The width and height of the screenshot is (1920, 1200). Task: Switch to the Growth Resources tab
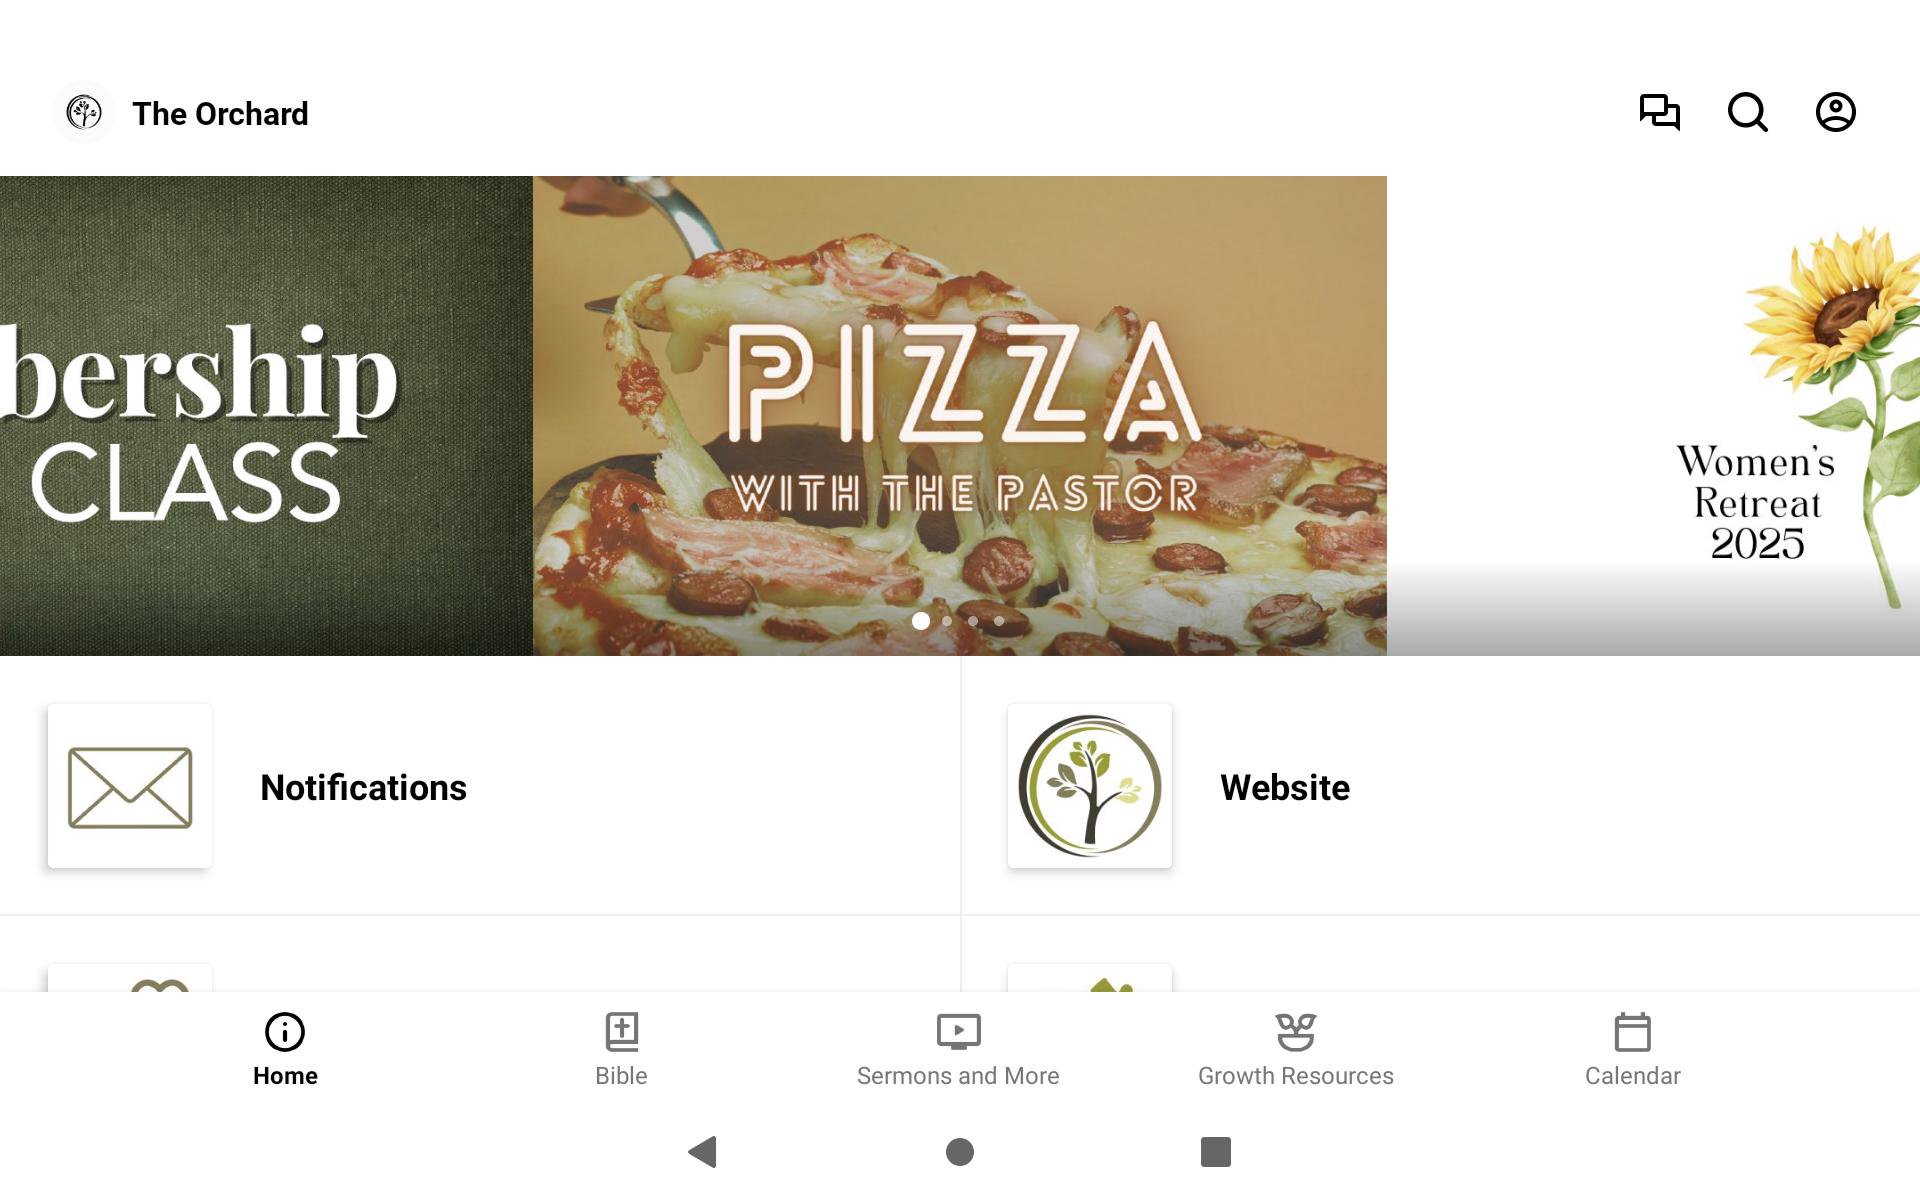[1295, 1050]
